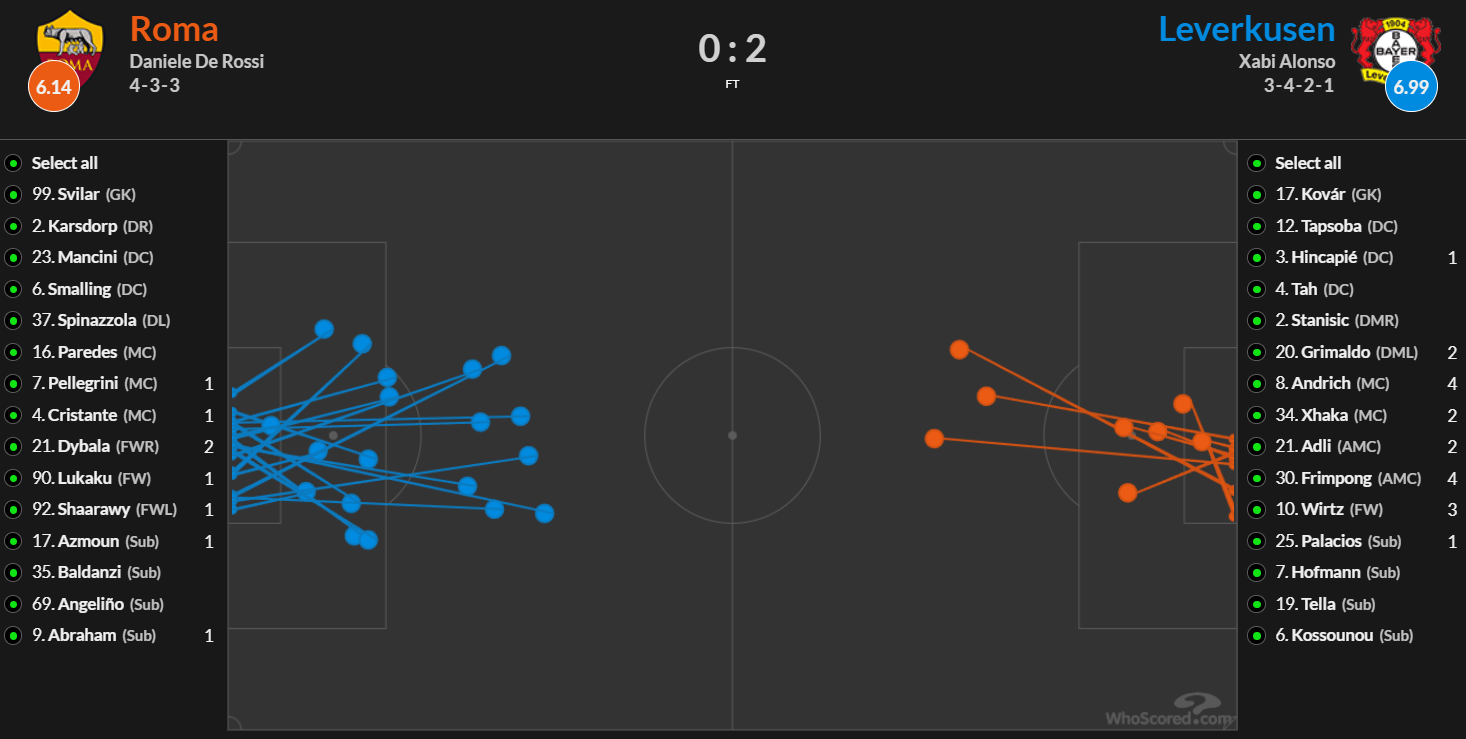Toggle the green dot beside Dybala (FWR)

point(13,446)
